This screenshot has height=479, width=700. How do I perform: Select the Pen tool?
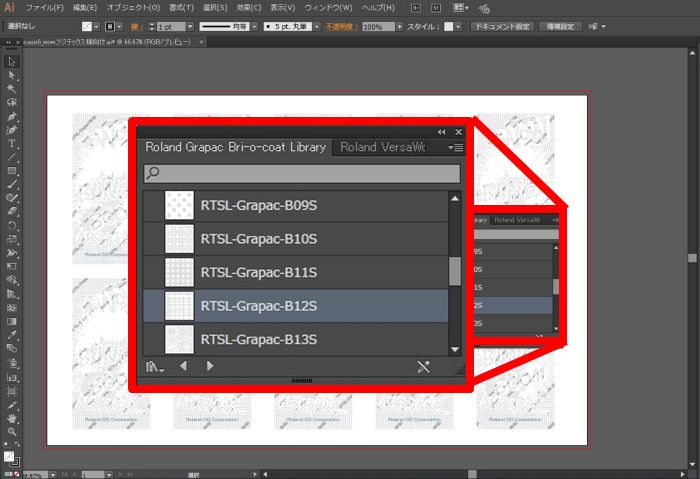click(12, 116)
